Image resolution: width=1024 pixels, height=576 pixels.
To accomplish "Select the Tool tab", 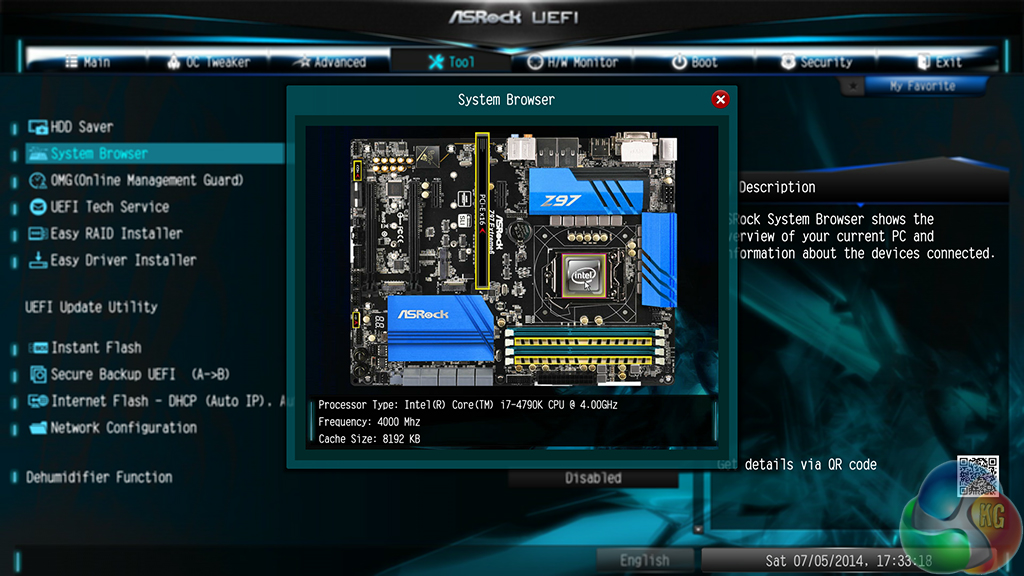I will coord(451,62).
